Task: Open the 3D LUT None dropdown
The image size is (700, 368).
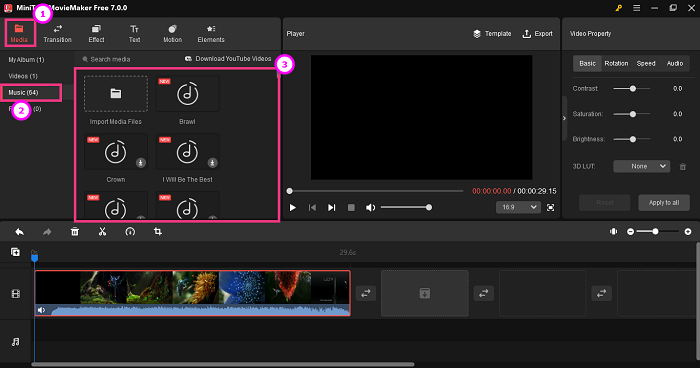Action: [642, 166]
